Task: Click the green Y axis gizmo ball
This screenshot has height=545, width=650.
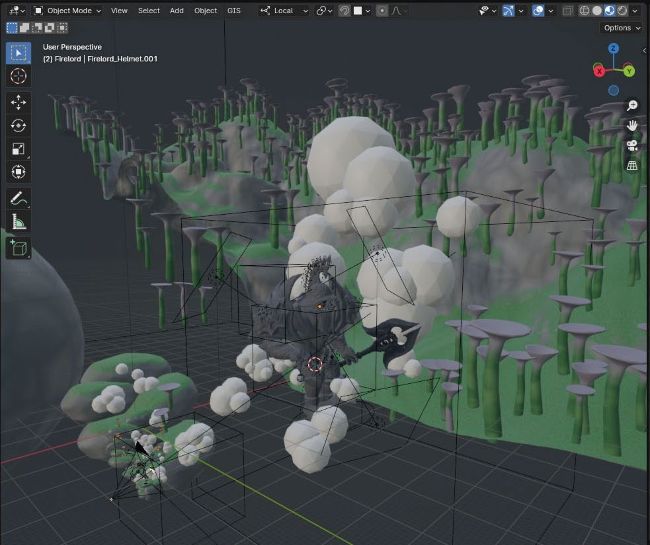Action: click(628, 70)
